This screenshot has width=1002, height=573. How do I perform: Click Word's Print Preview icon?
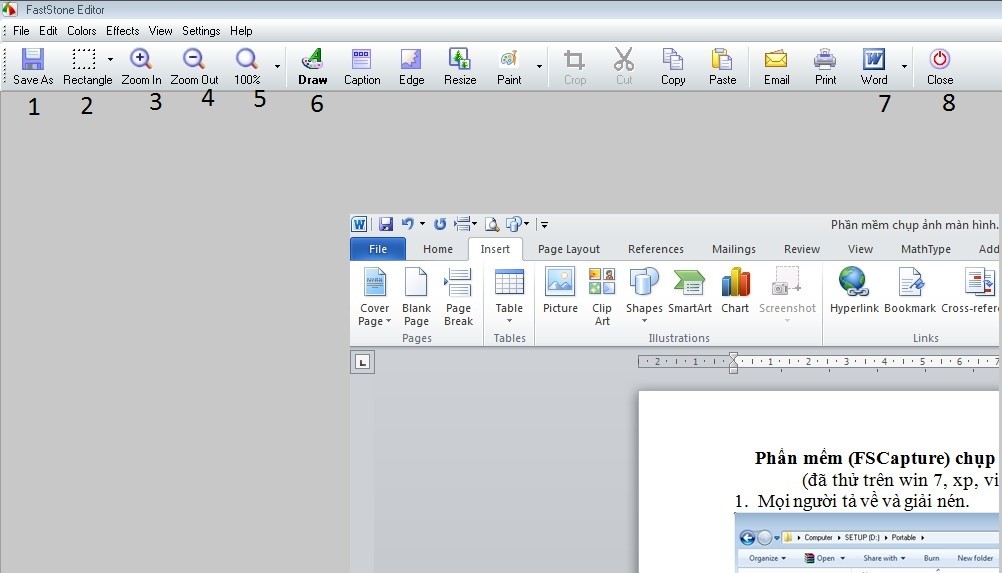pyautogui.click(x=491, y=224)
